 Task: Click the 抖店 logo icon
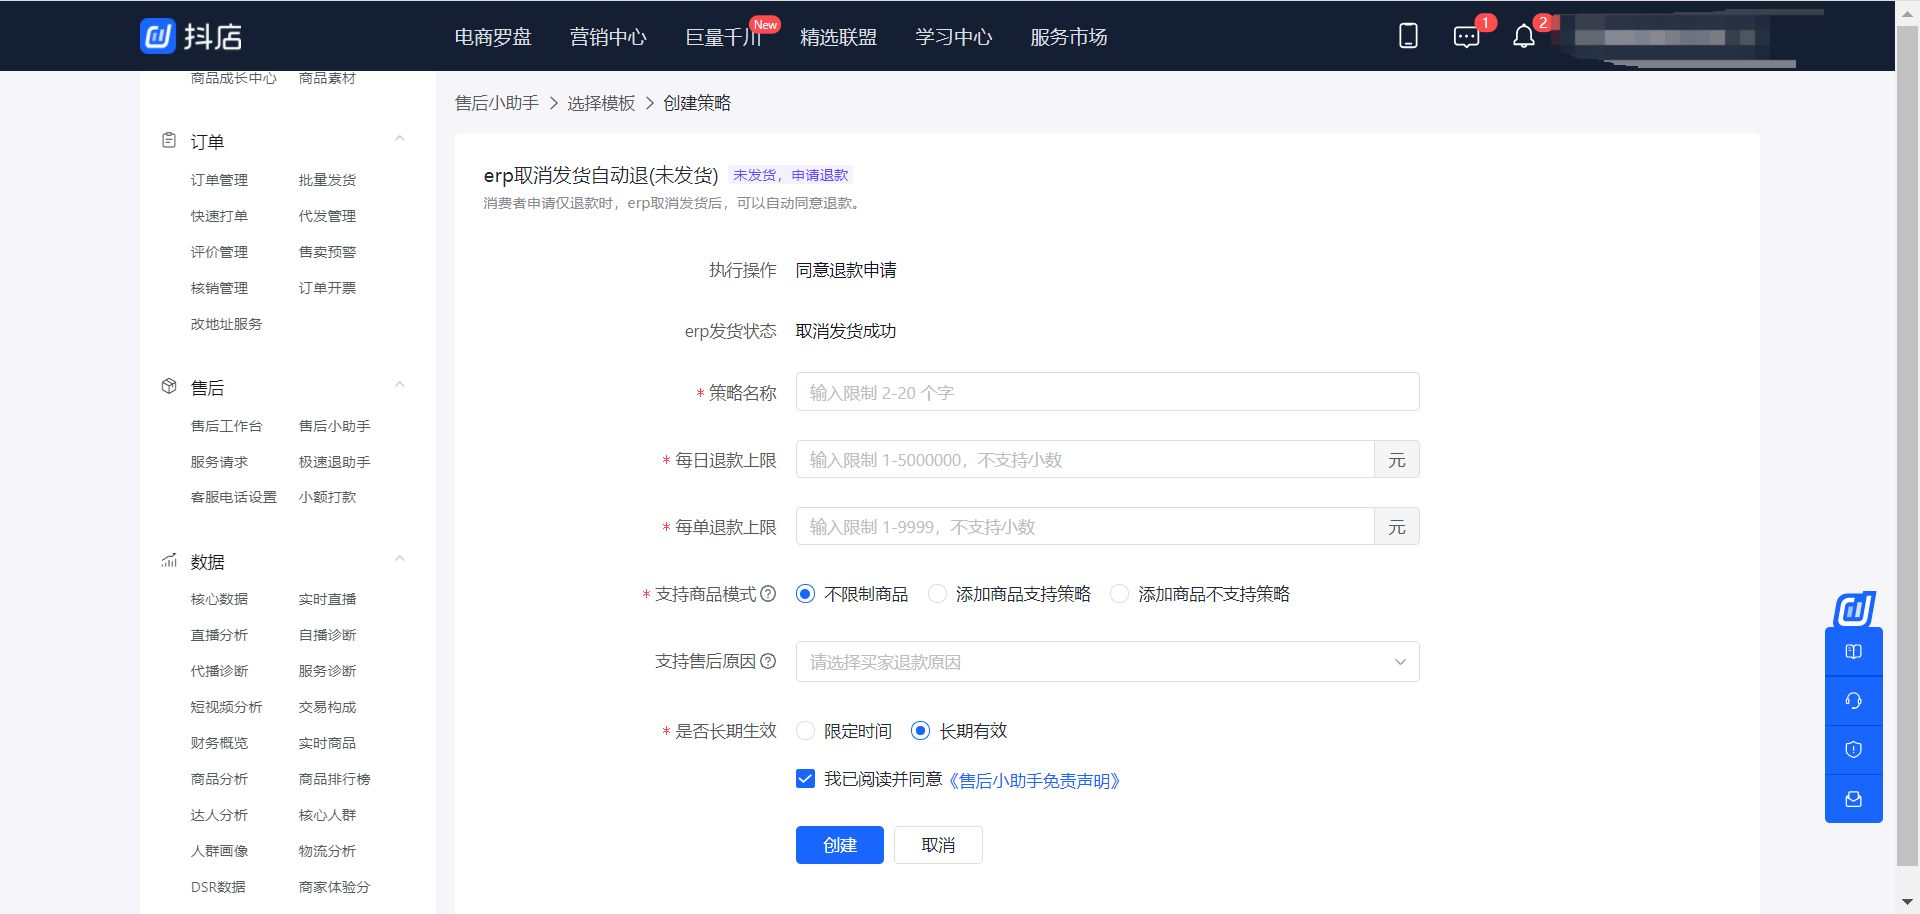tap(158, 36)
